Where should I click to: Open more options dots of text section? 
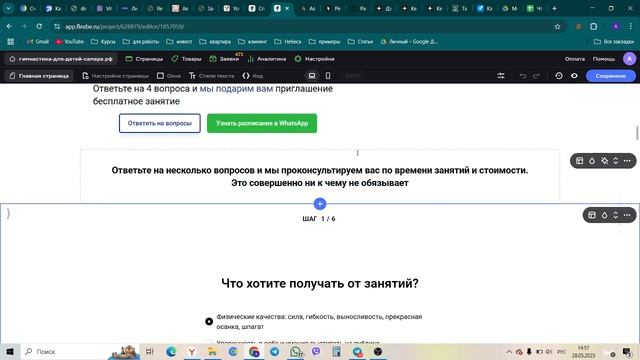(627, 161)
